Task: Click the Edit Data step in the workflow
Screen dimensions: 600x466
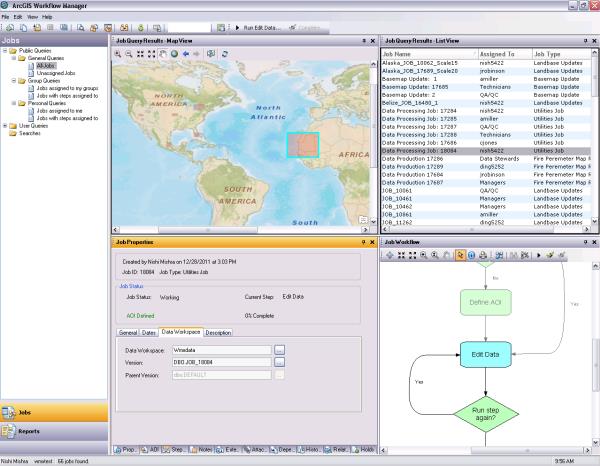Action: 485,355
